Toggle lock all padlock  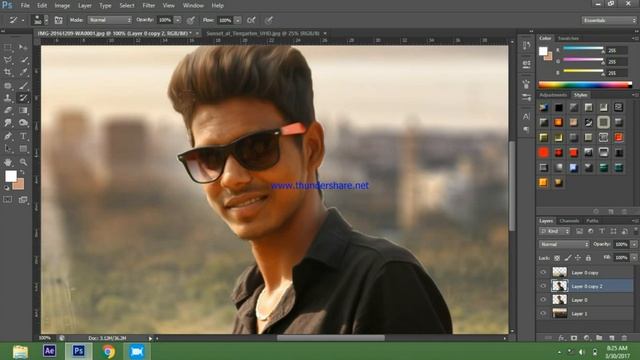coord(588,258)
